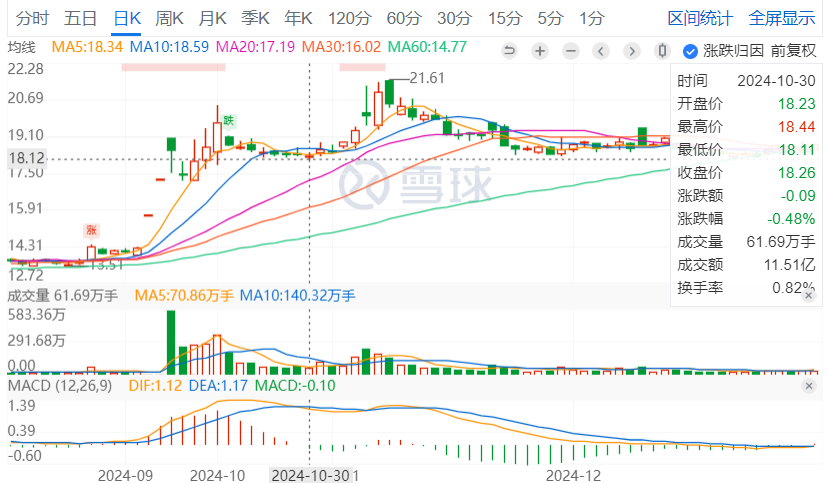Click MA60:14.77 moving average label

click(x=427, y=47)
